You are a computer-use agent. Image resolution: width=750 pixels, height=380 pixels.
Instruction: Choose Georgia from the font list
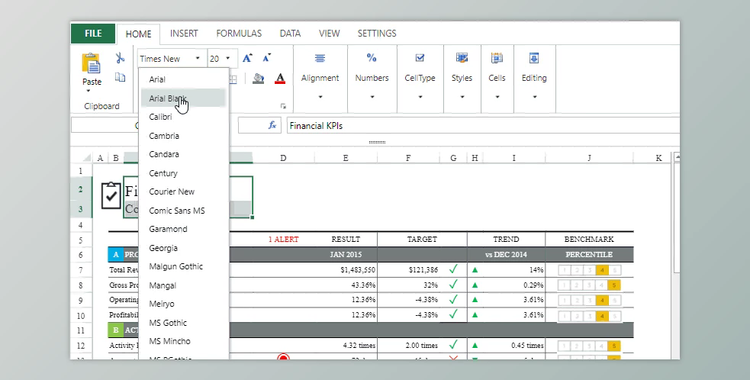click(183, 248)
